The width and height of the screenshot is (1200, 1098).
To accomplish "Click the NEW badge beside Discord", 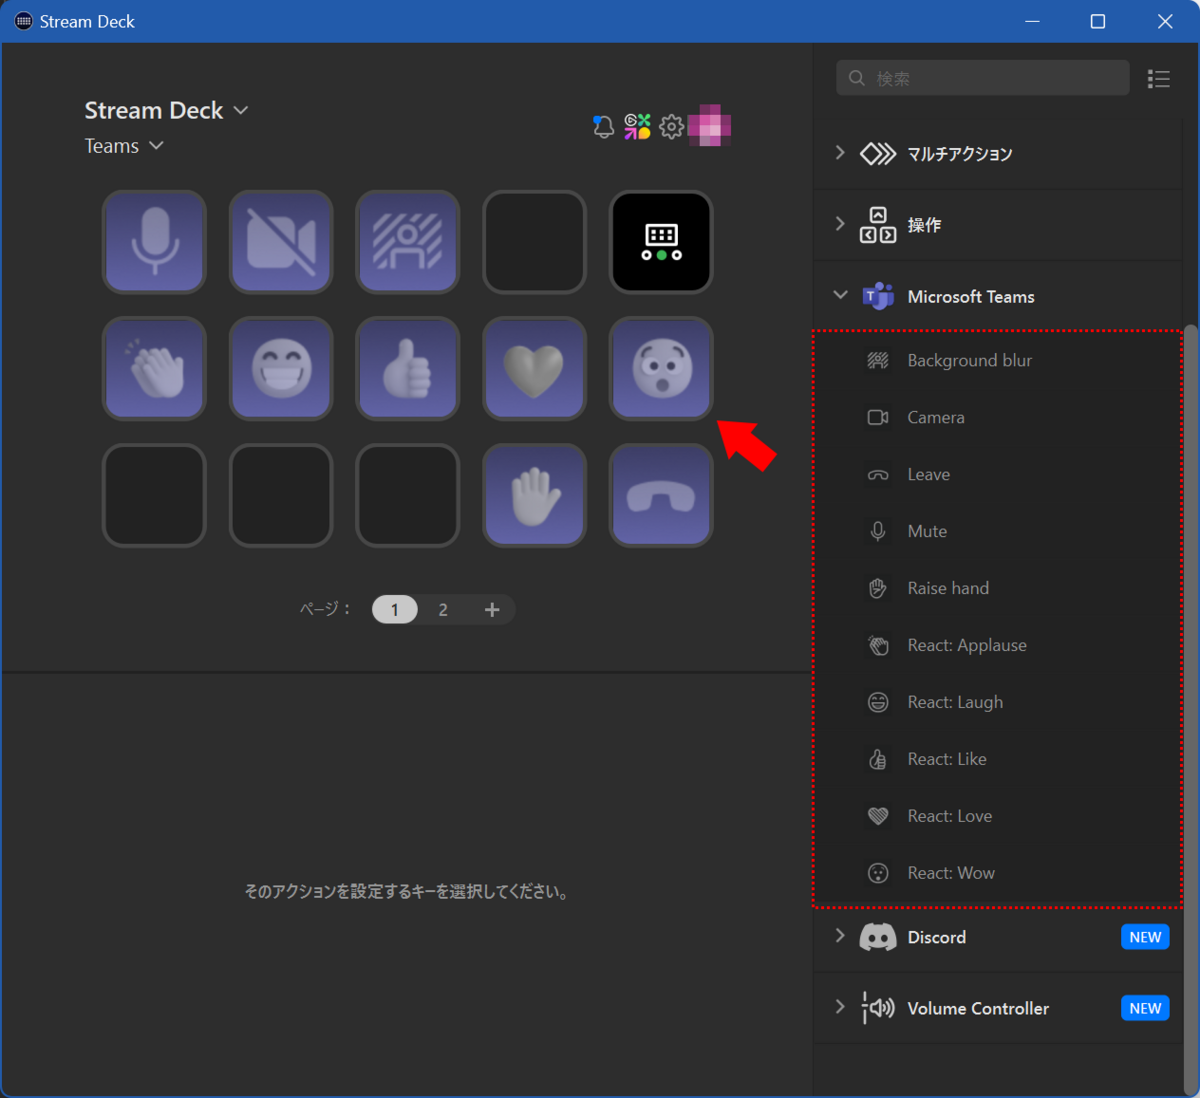I will tap(1145, 937).
